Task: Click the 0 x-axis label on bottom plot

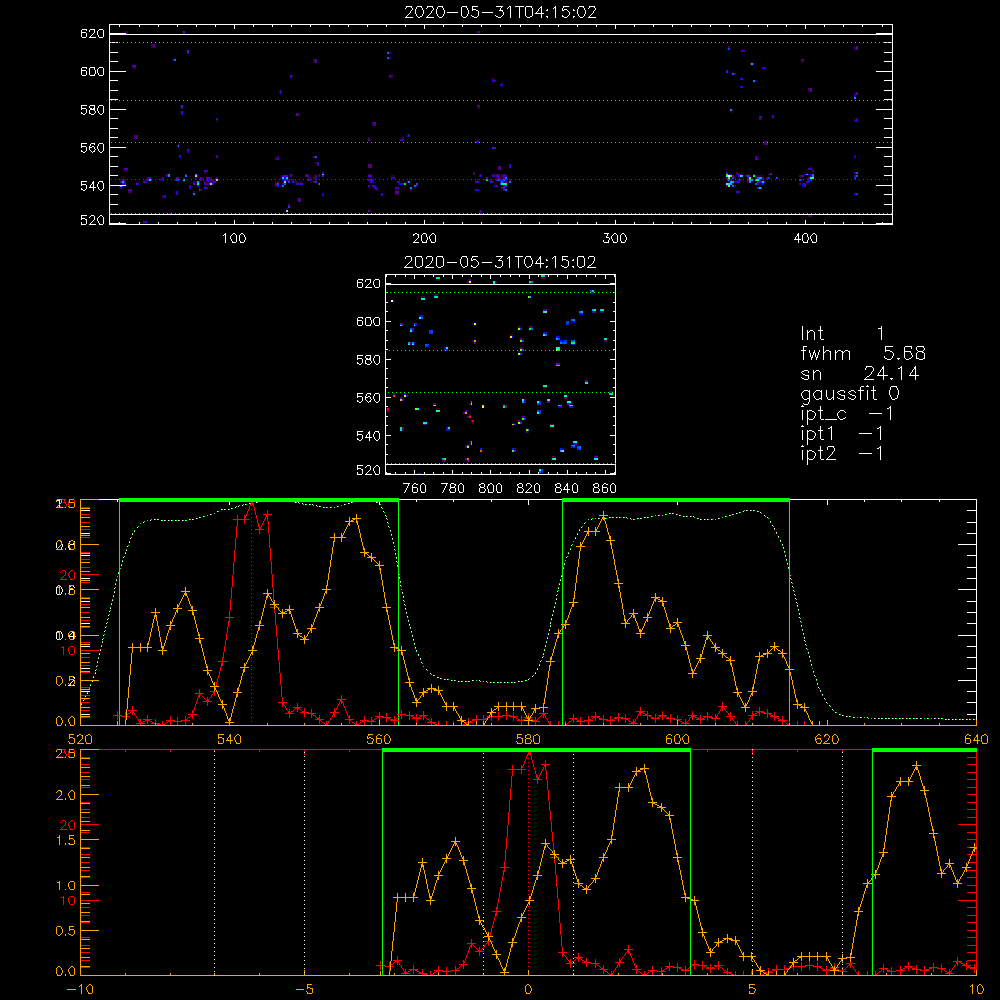Action: click(x=528, y=990)
